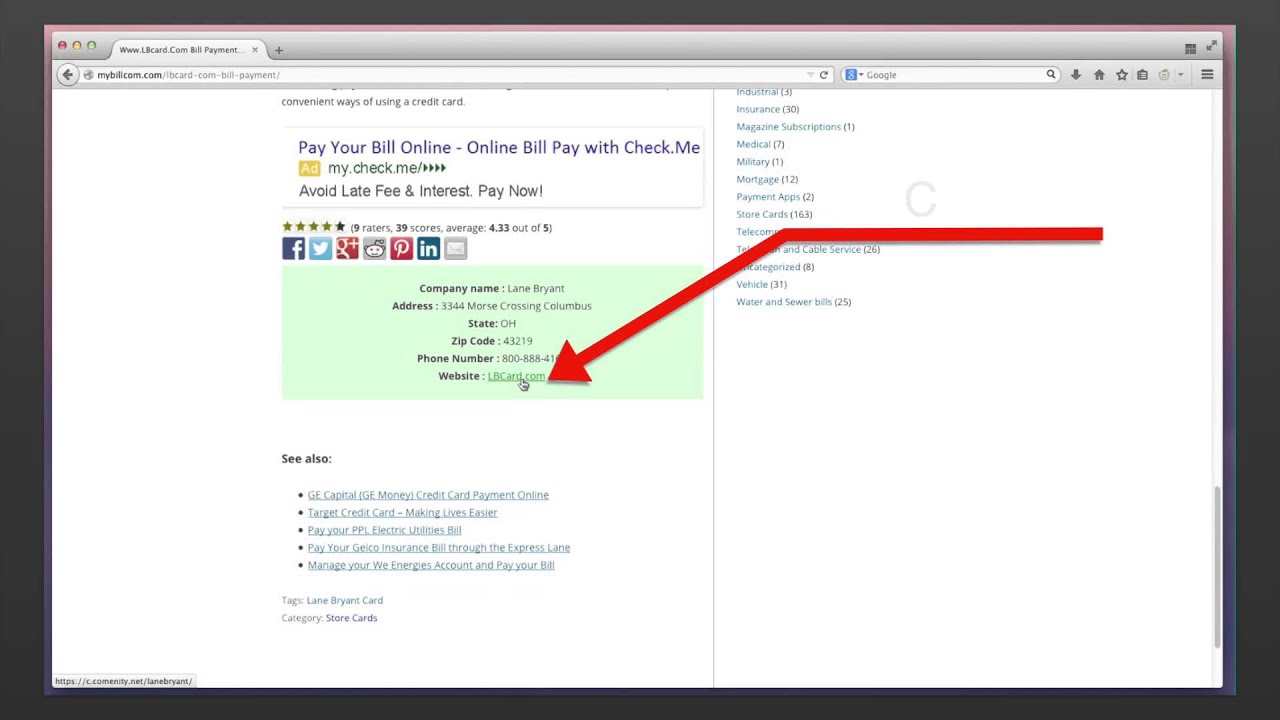Open the Google search engine selector
The width and height of the screenshot is (1280, 720).
854,75
